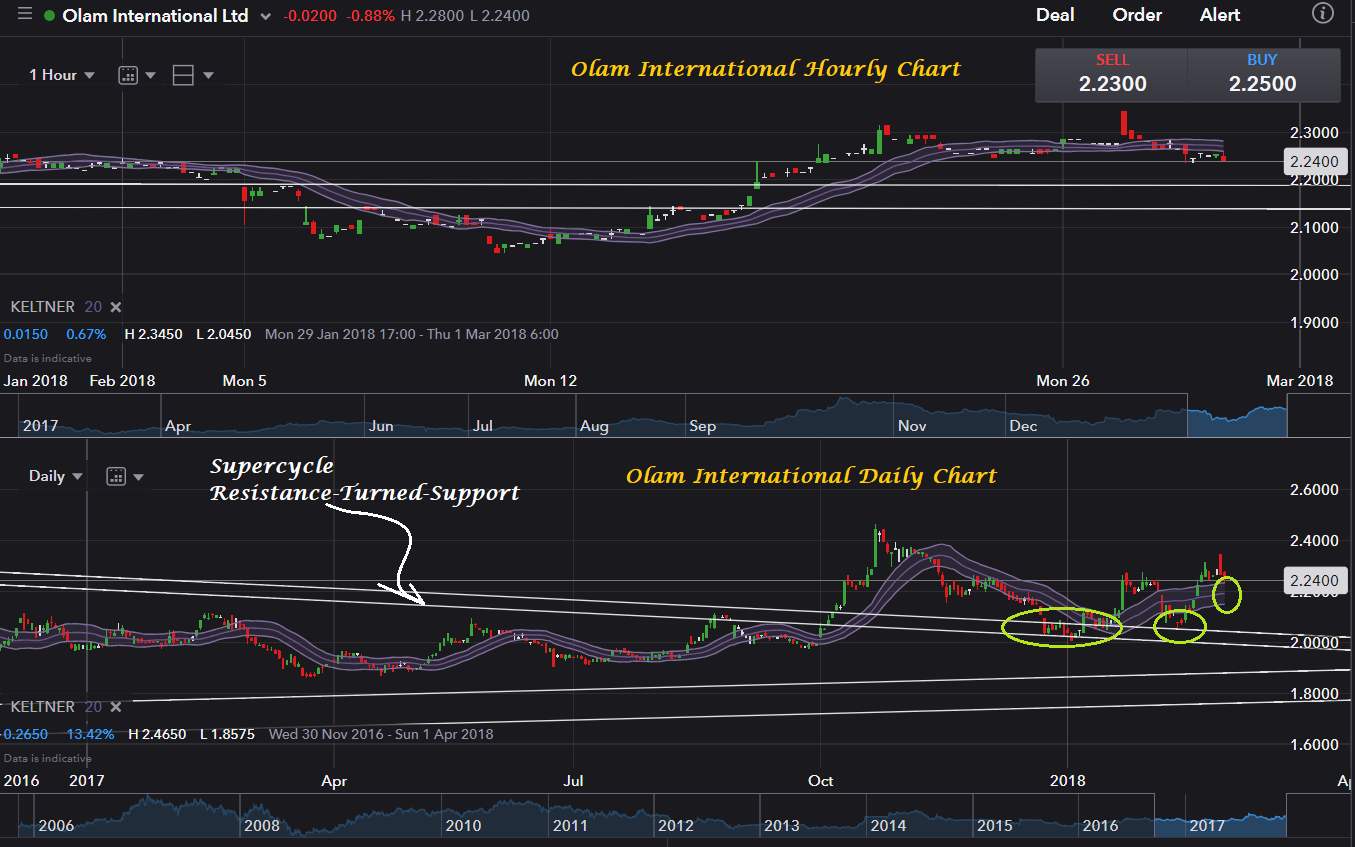This screenshot has height=847, width=1355.
Task: Click the '13.42%' value under the daily chart
Action: pos(89,734)
